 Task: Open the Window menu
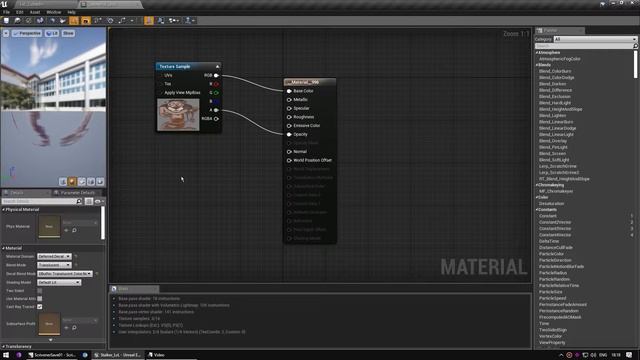tap(54, 12)
